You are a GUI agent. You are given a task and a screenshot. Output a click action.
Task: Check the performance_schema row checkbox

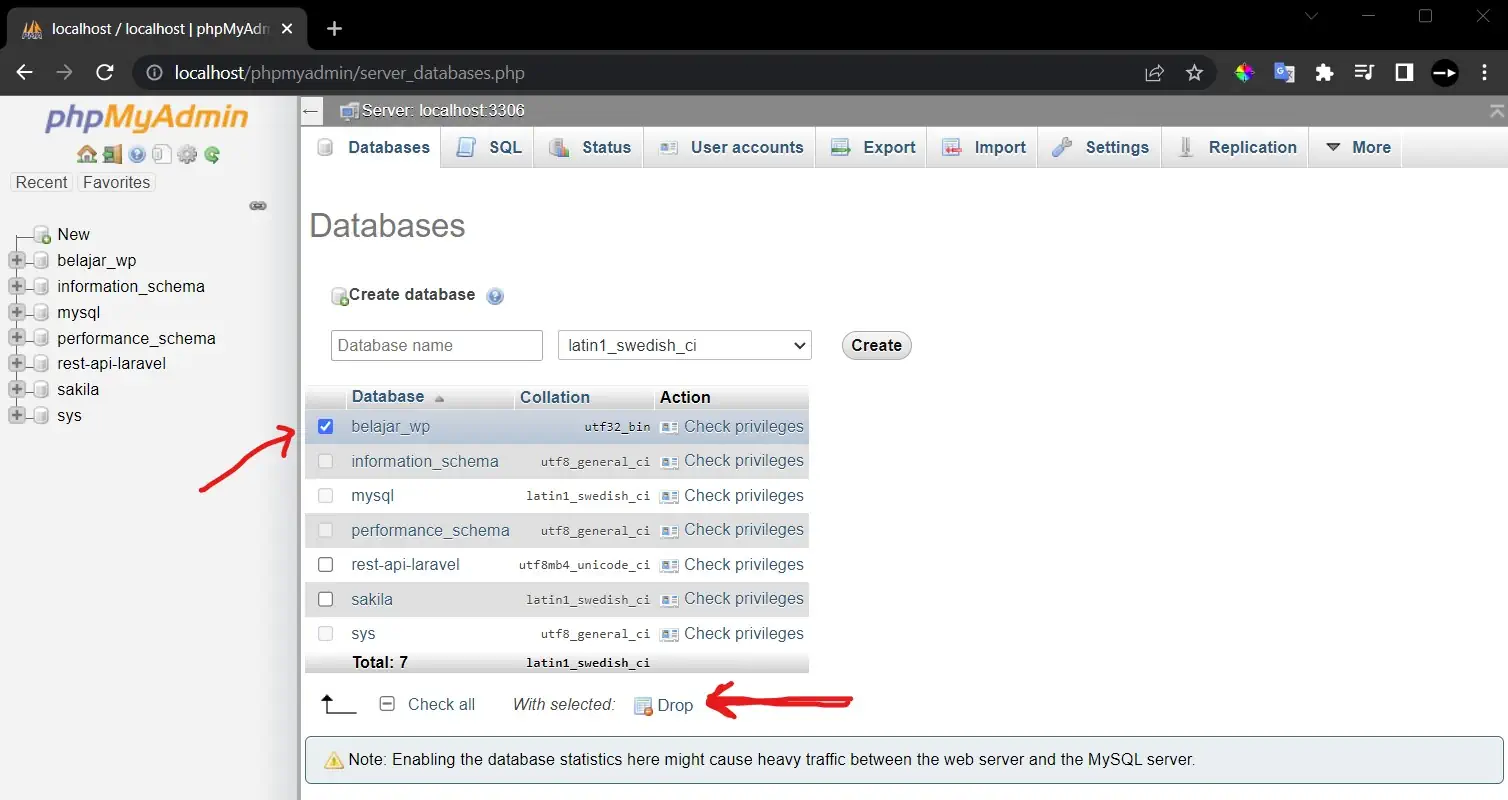pos(325,531)
